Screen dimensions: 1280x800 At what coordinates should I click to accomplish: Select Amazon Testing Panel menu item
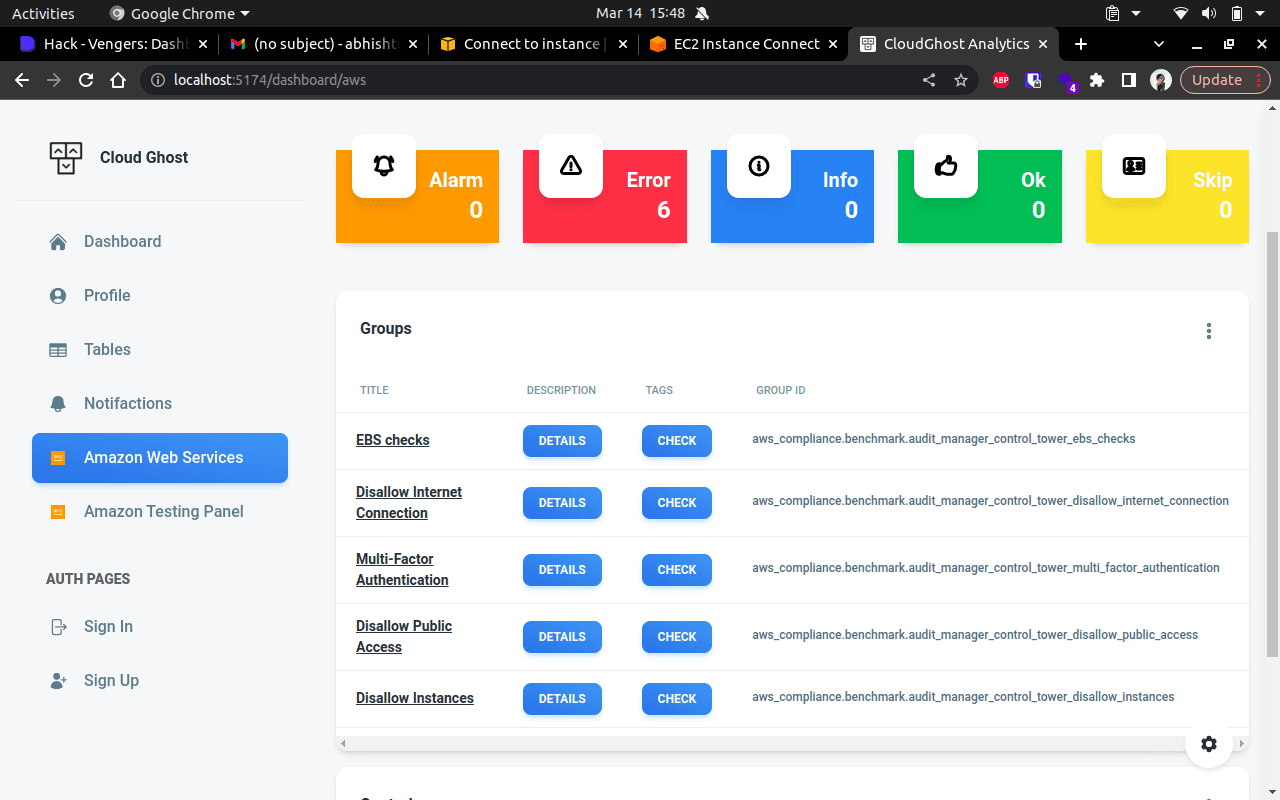click(x=160, y=512)
